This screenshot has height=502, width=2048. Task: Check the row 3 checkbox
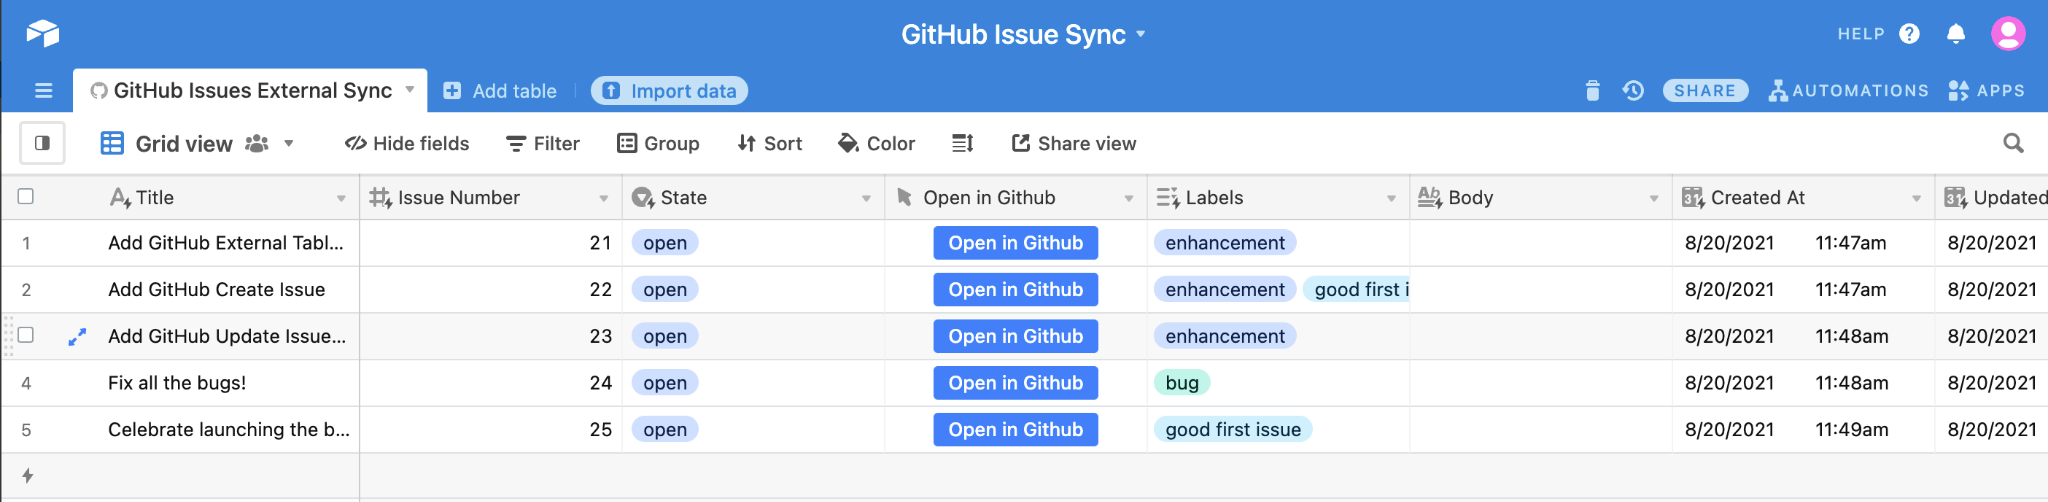(26, 335)
